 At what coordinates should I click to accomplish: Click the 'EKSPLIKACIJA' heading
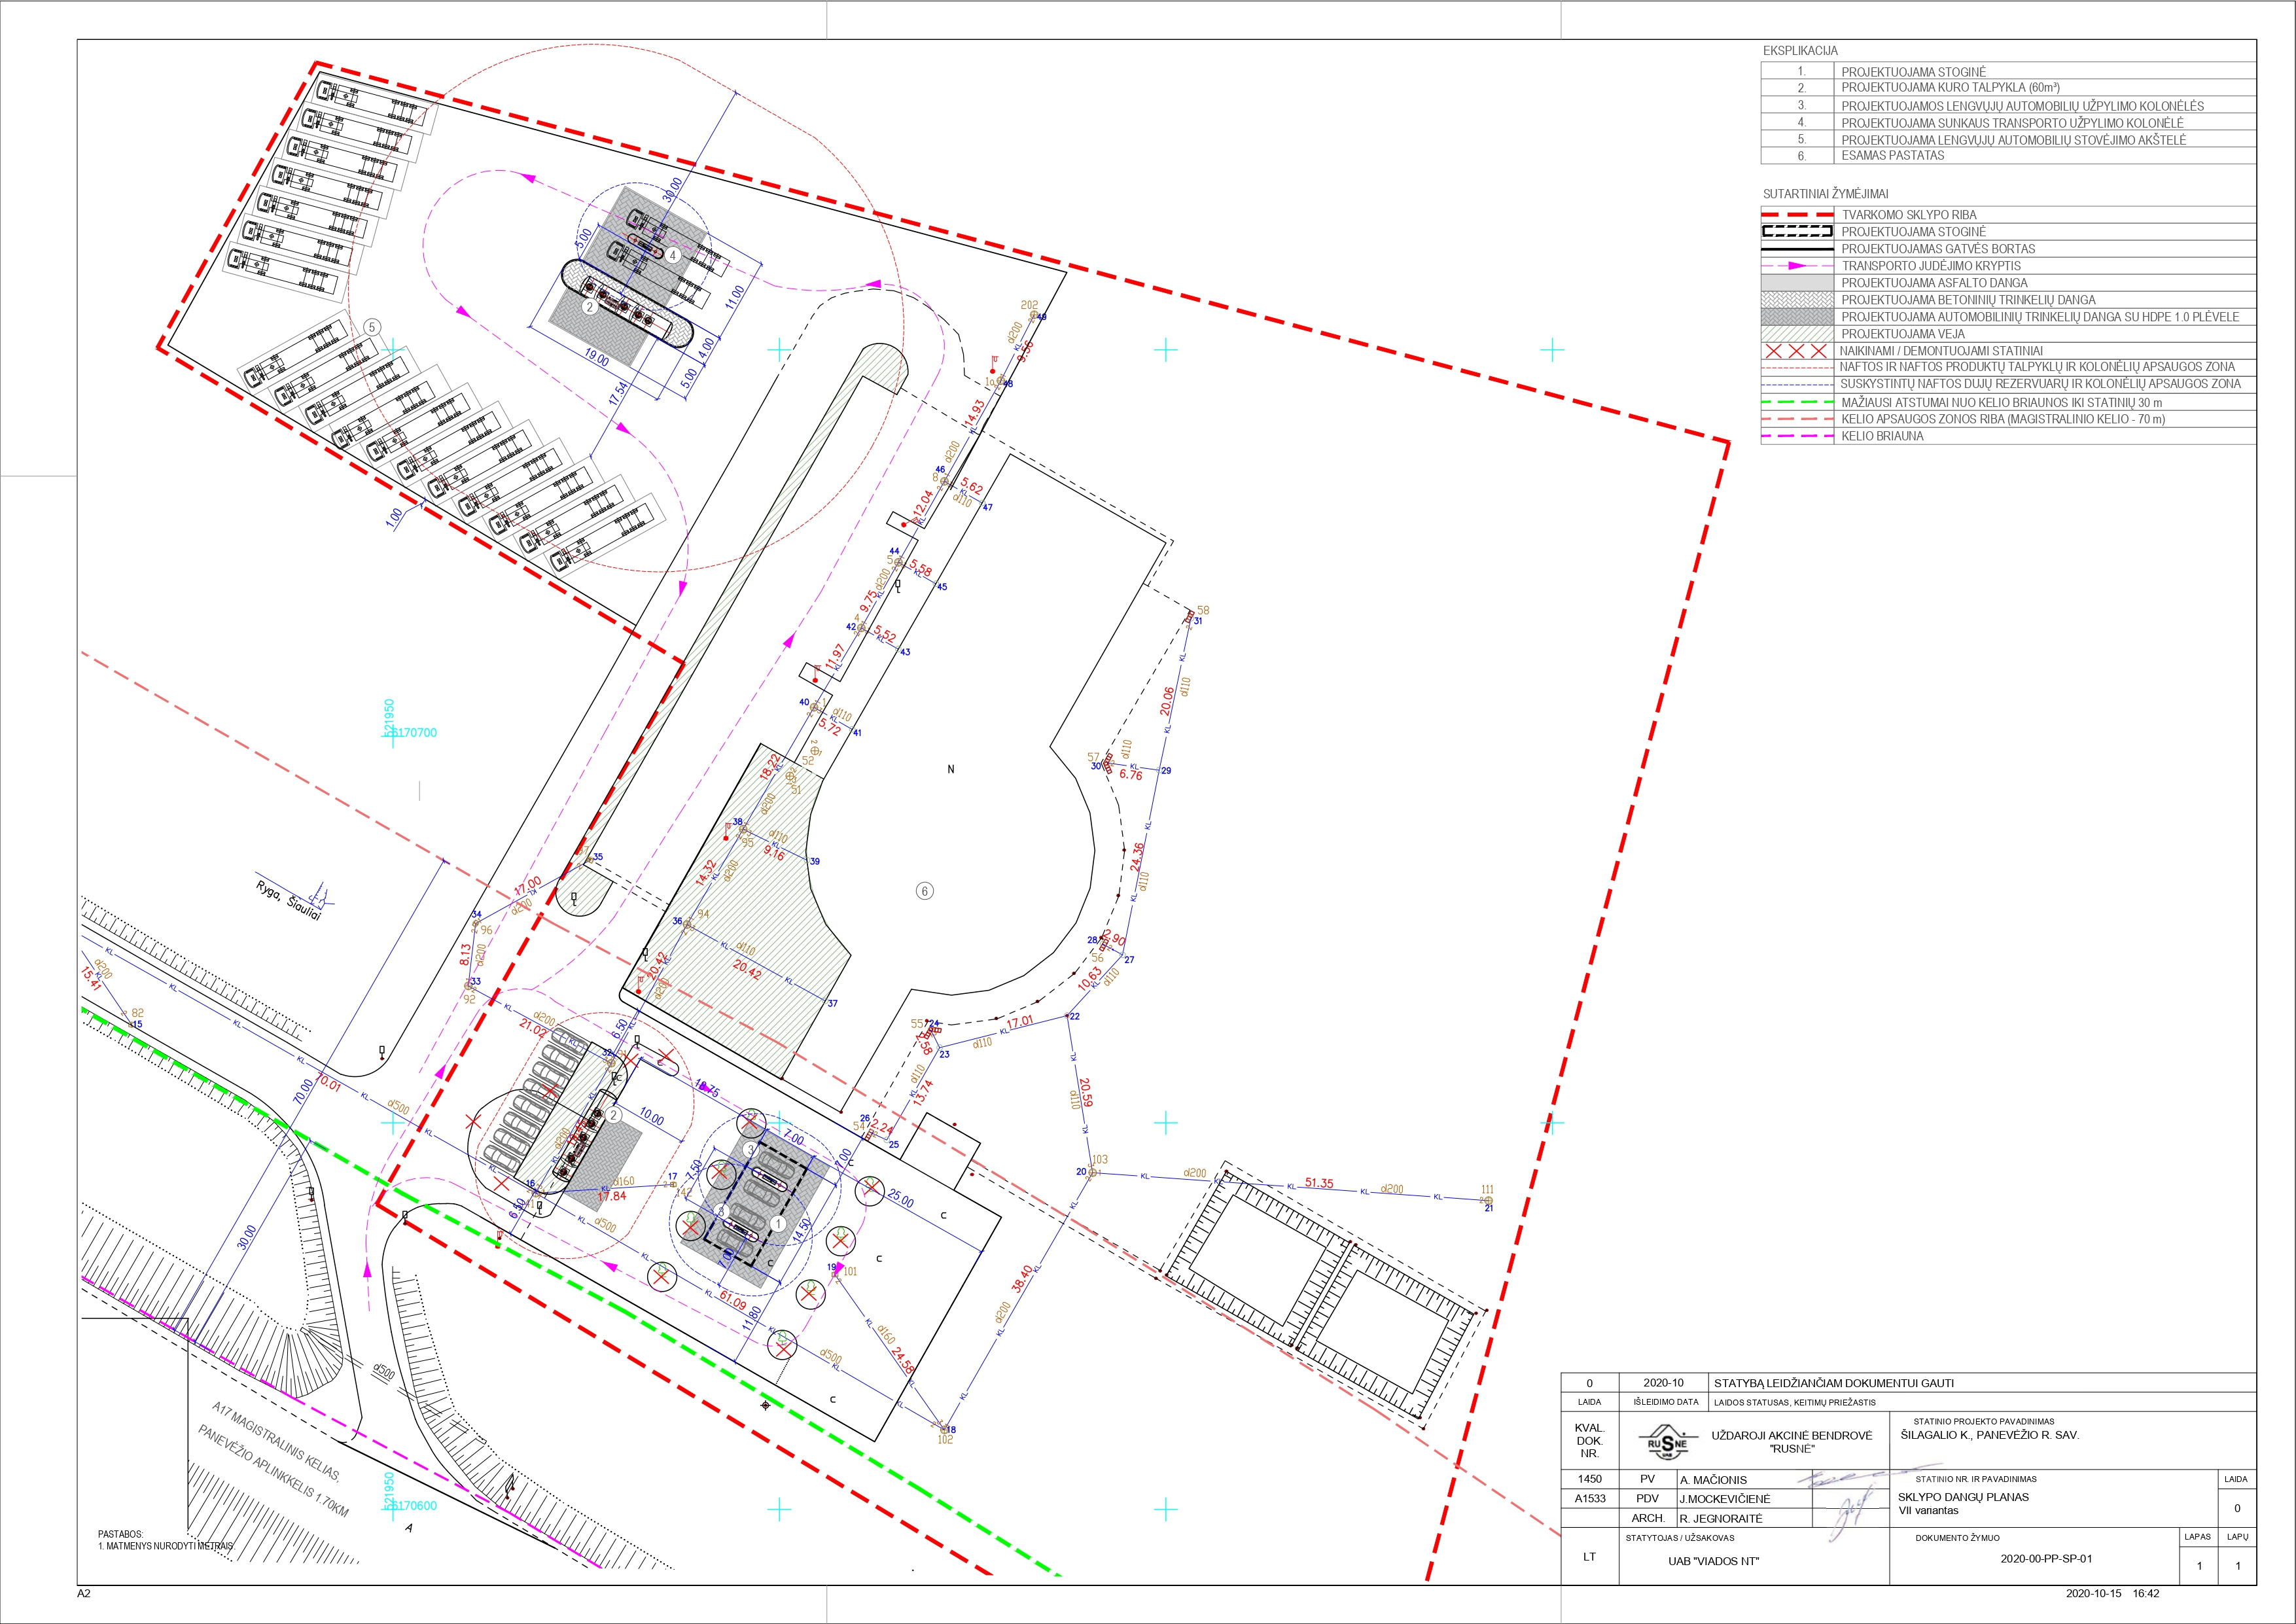coord(1800,51)
